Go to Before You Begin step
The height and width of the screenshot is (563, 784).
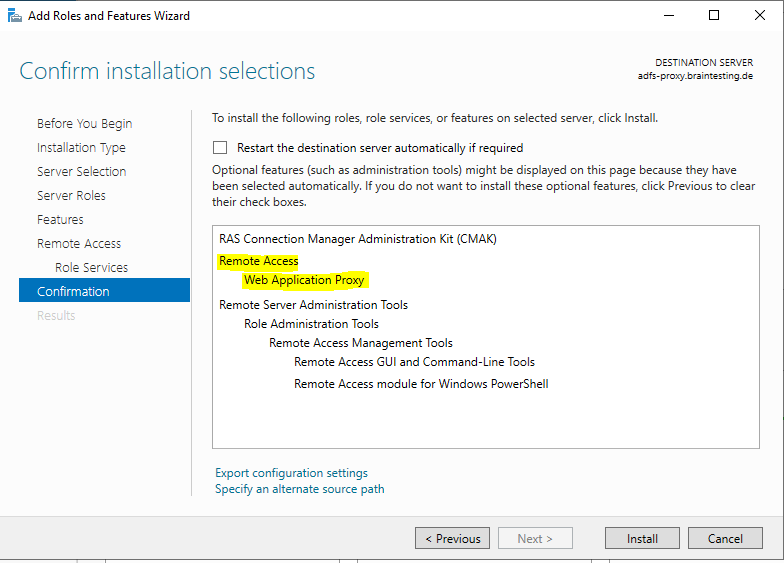(84, 124)
